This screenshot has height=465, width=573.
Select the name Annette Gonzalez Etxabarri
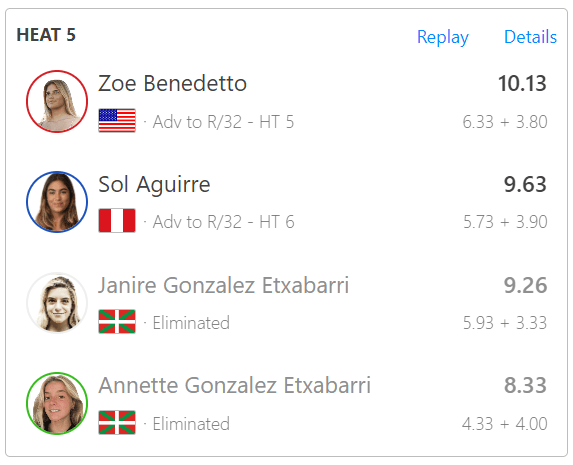pos(235,386)
